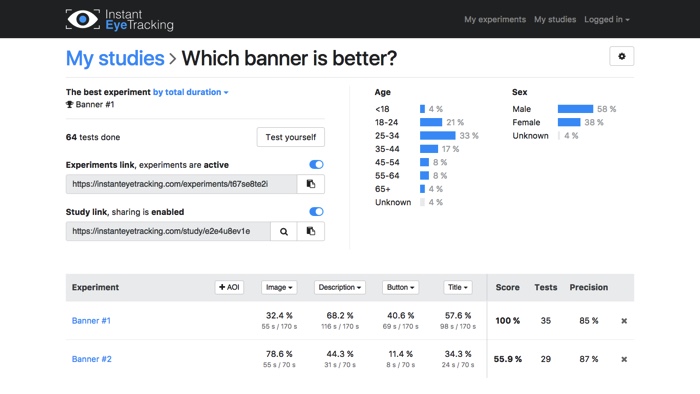Click Banner #2 tests count '29'

pyautogui.click(x=546, y=359)
